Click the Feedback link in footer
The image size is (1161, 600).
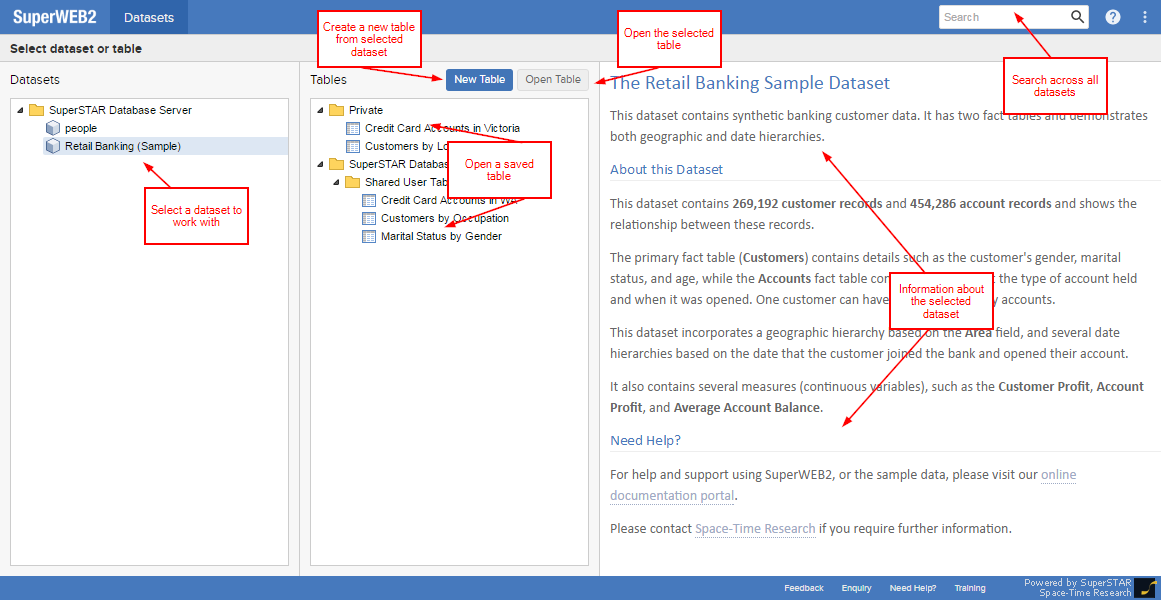[x=803, y=588]
